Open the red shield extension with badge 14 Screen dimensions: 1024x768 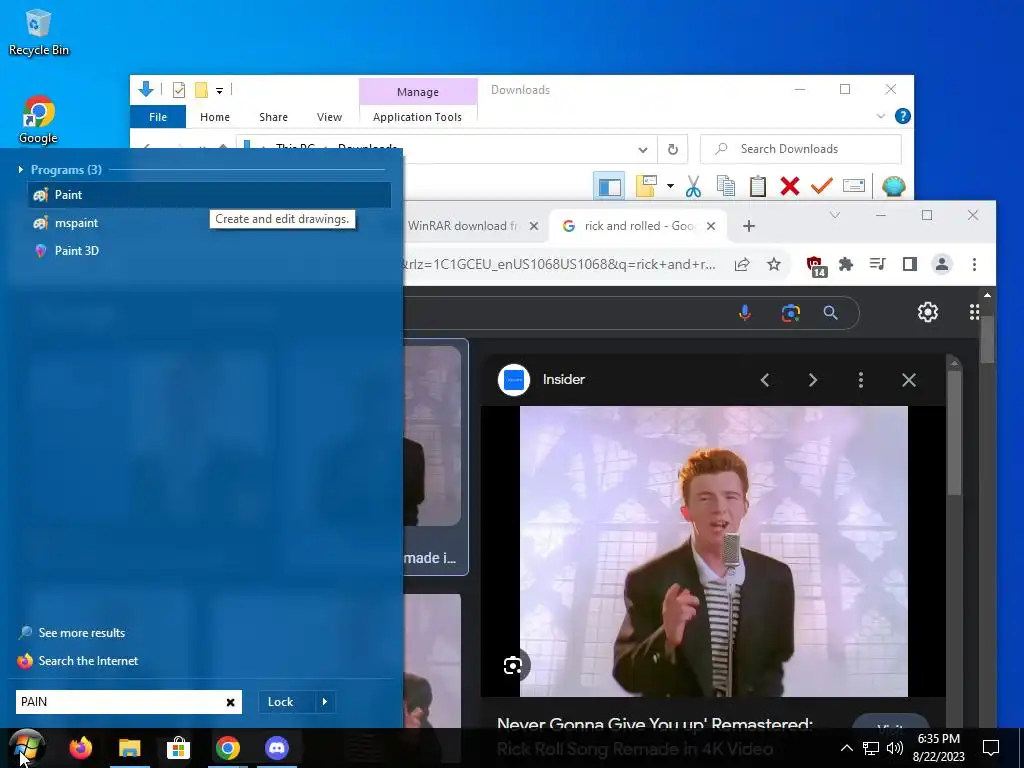pos(816,266)
